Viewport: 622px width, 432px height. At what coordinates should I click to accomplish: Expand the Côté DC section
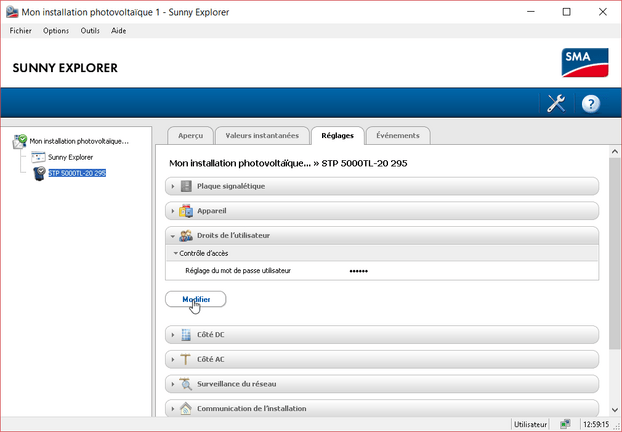(x=173, y=335)
